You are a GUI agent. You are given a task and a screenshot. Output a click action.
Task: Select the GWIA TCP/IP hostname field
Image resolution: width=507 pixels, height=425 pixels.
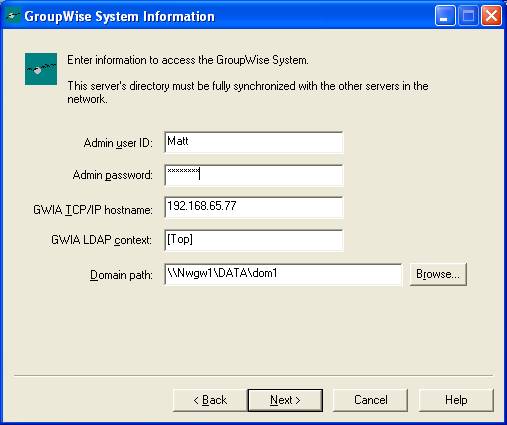click(254, 207)
